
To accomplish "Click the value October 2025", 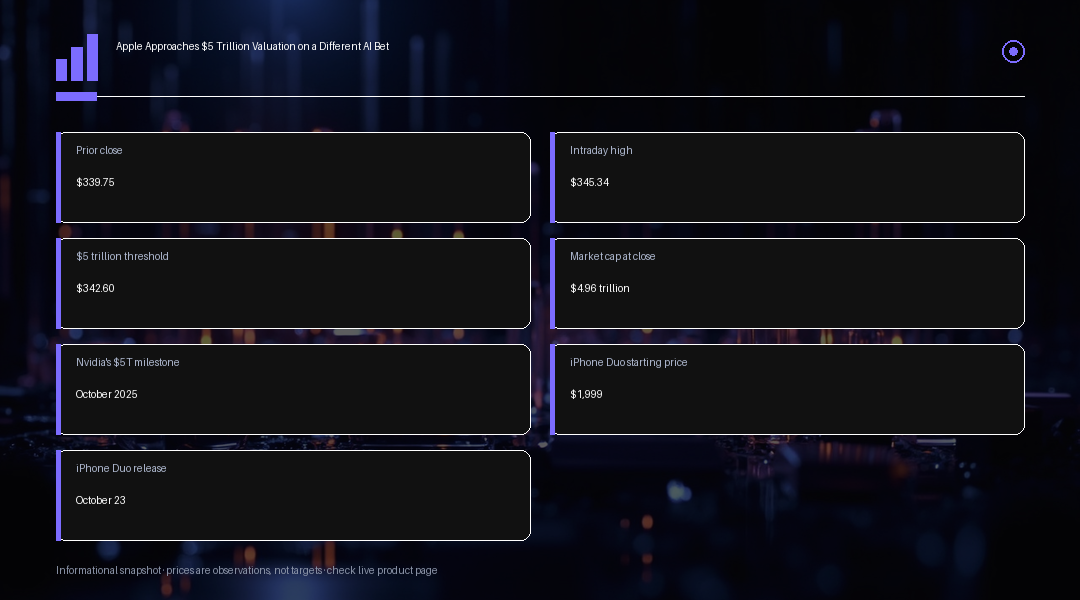I will [x=106, y=395].
